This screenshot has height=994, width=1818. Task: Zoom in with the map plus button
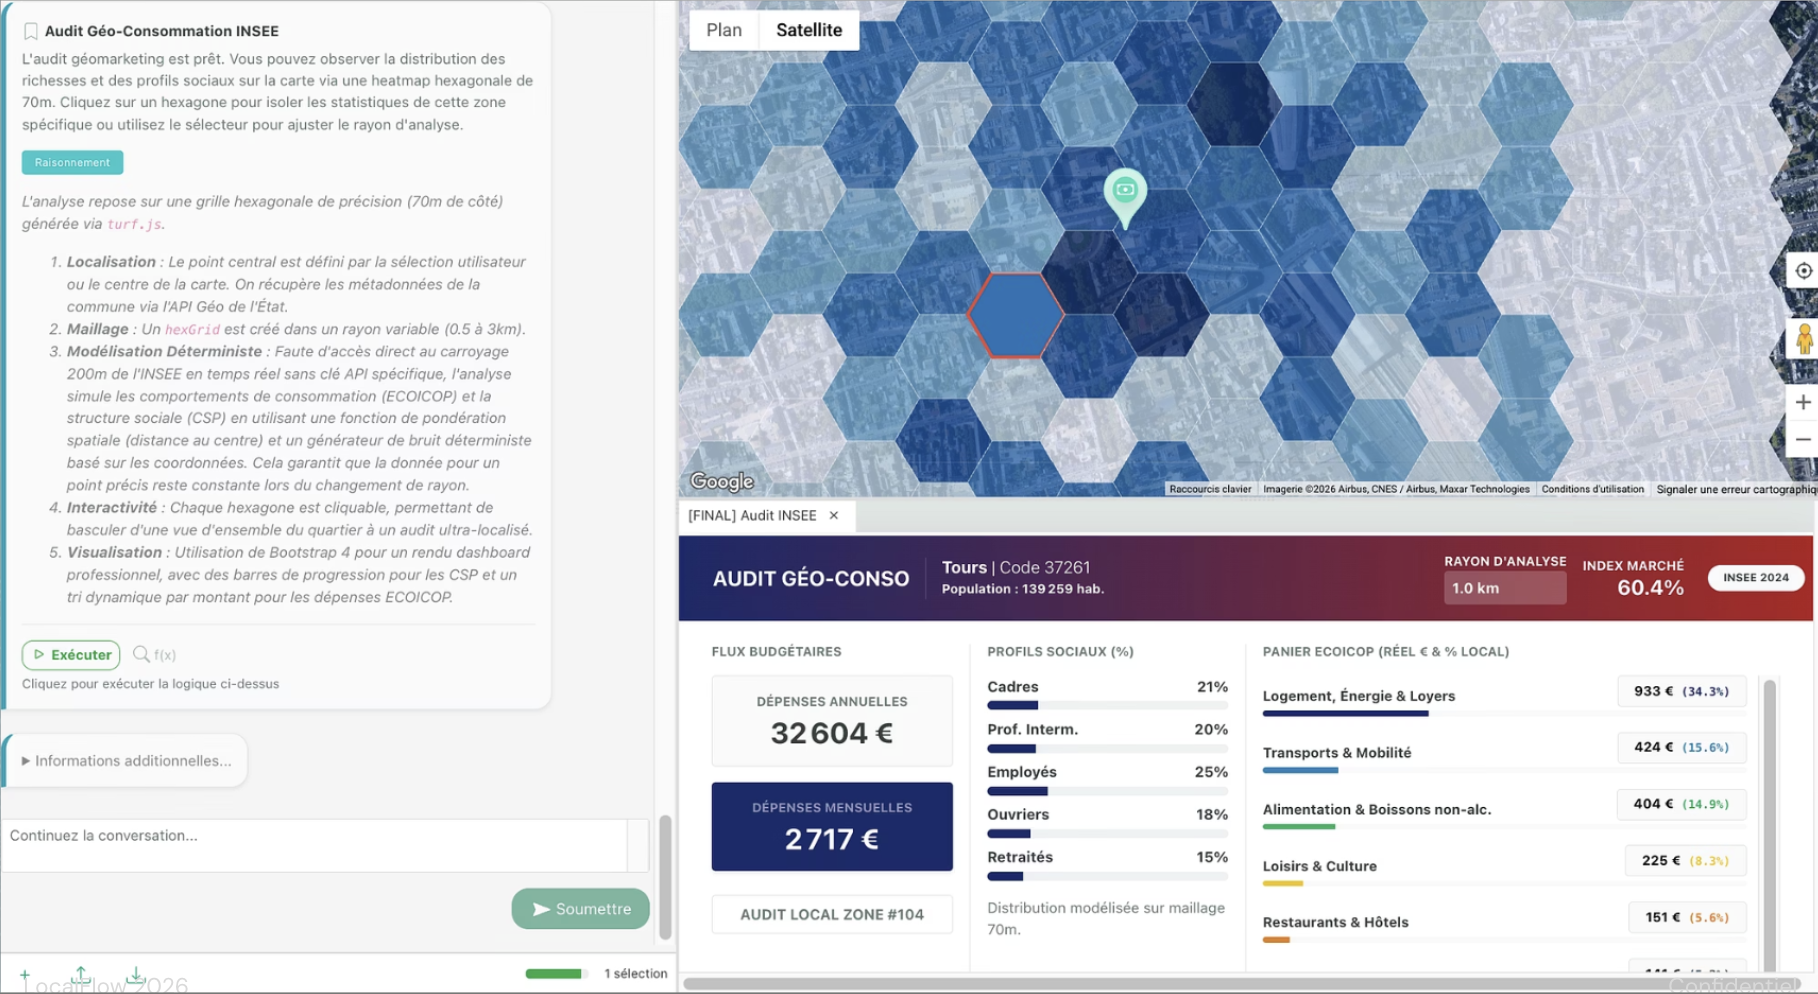[x=1803, y=402]
